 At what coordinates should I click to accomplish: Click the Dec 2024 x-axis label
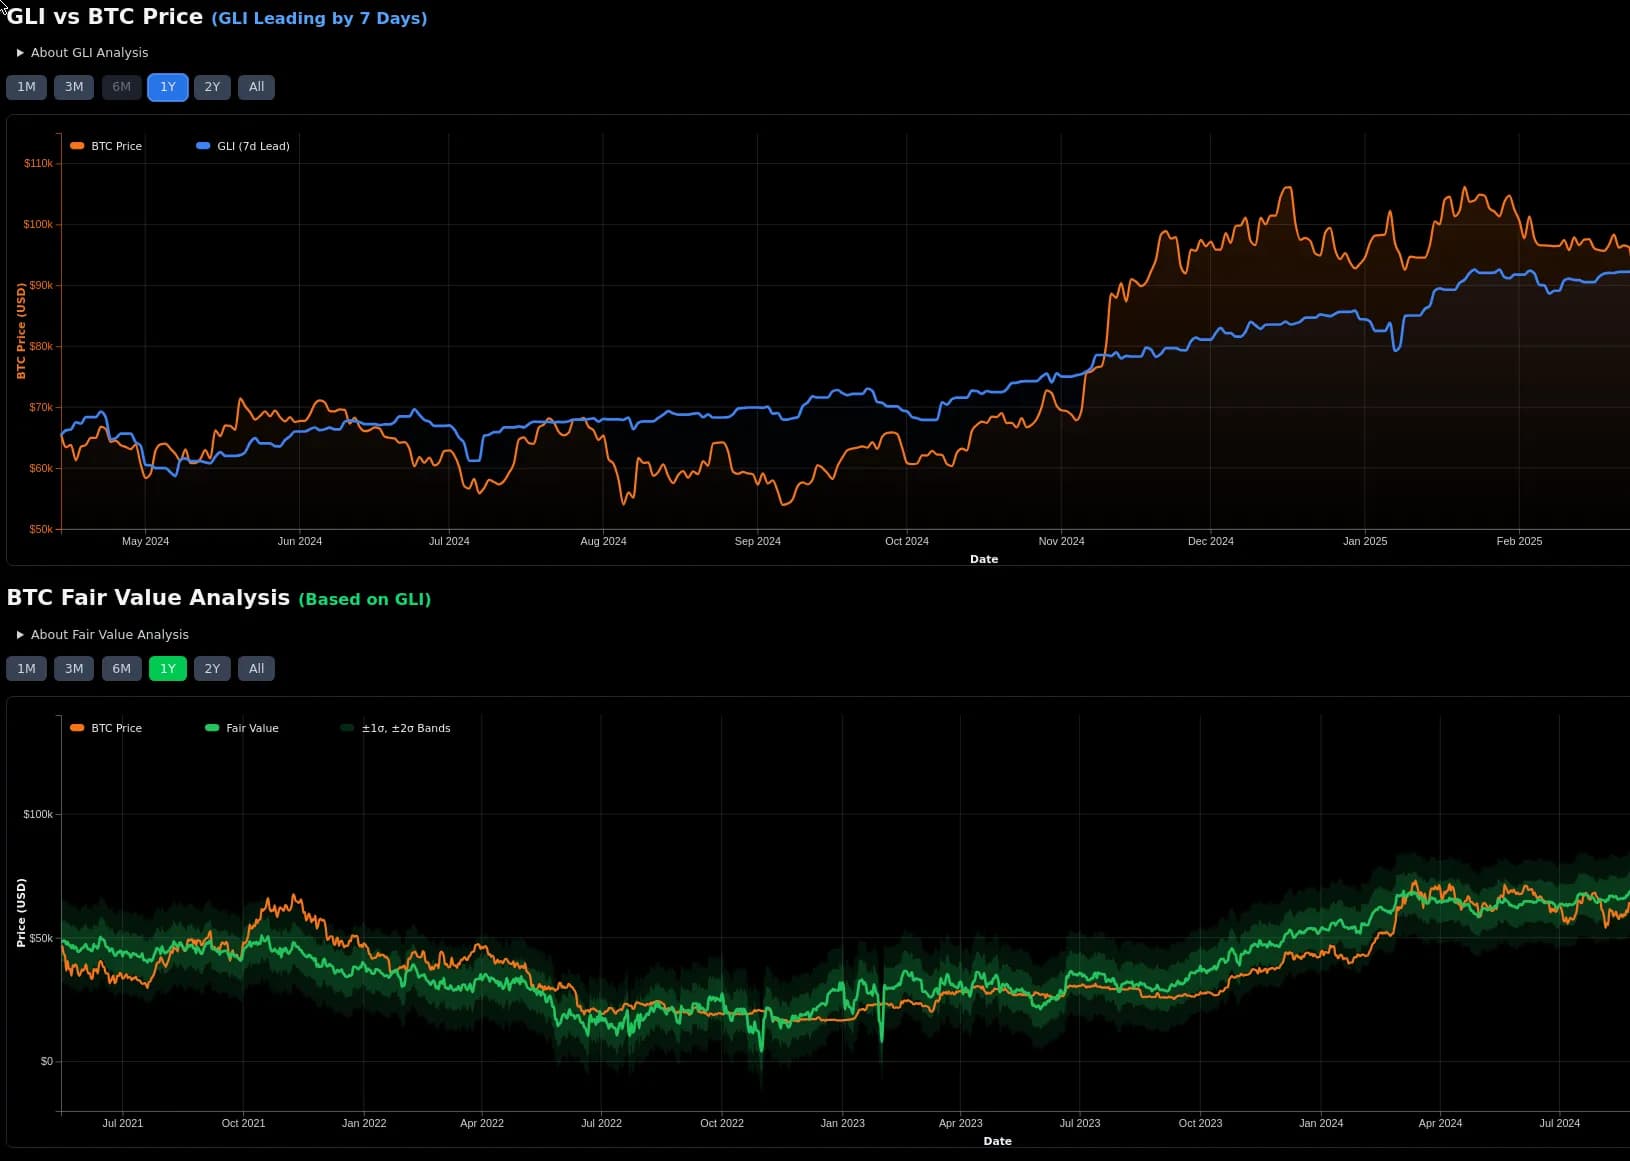pyautogui.click(x=1210, y=541)
